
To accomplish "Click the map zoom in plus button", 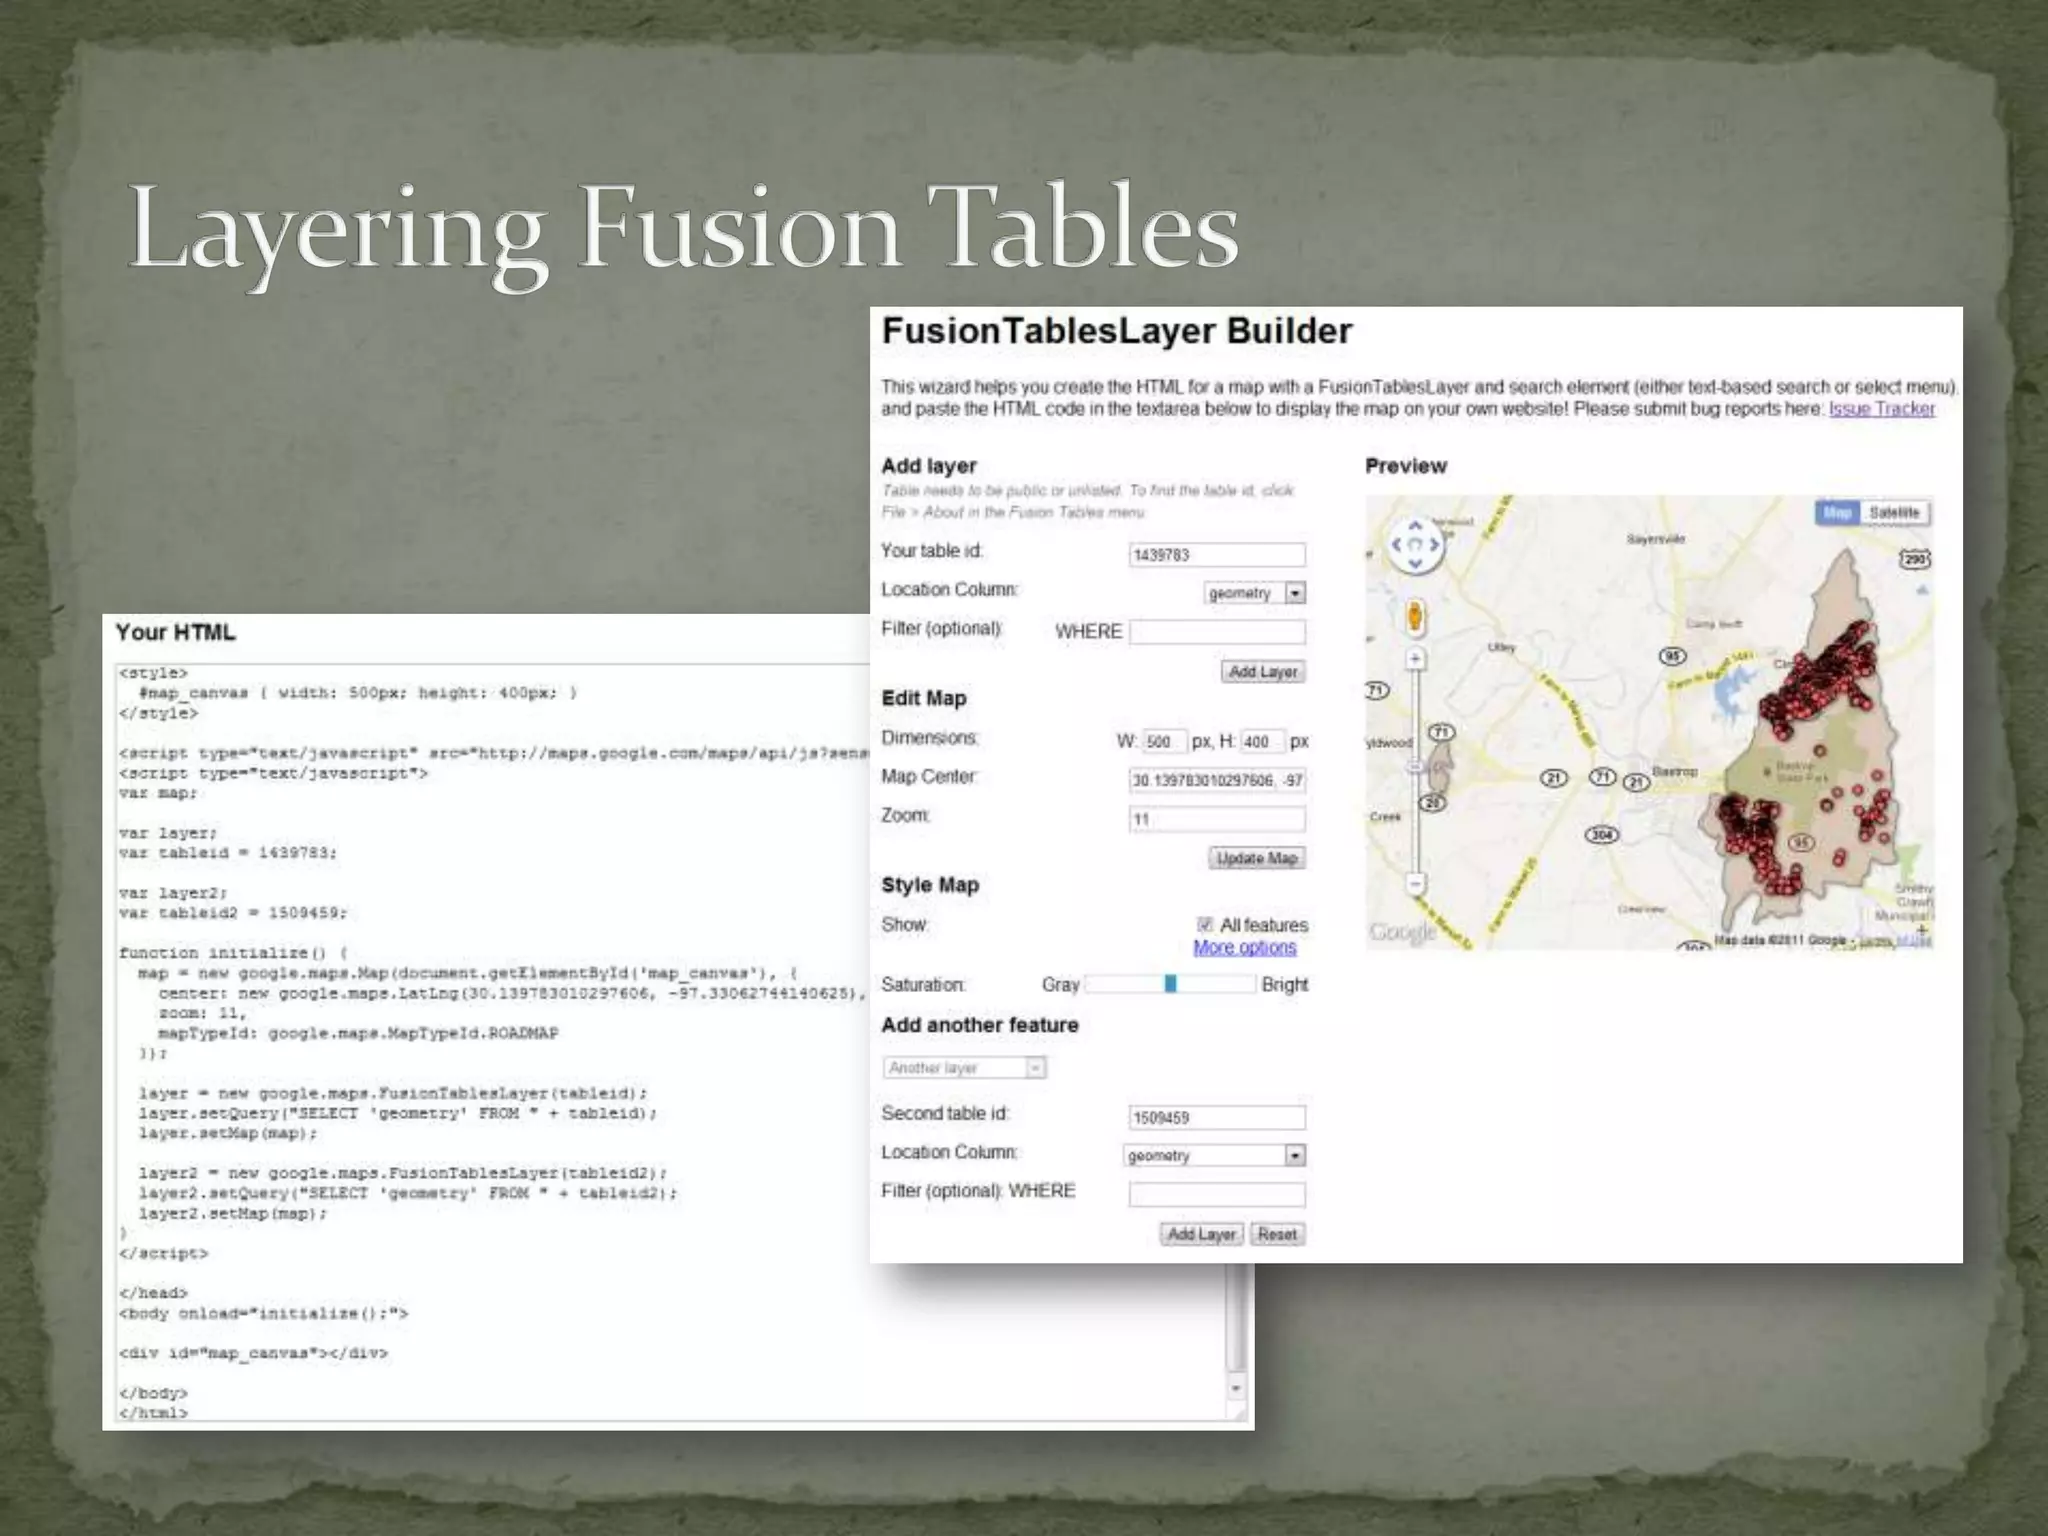I will (1415, 659).
